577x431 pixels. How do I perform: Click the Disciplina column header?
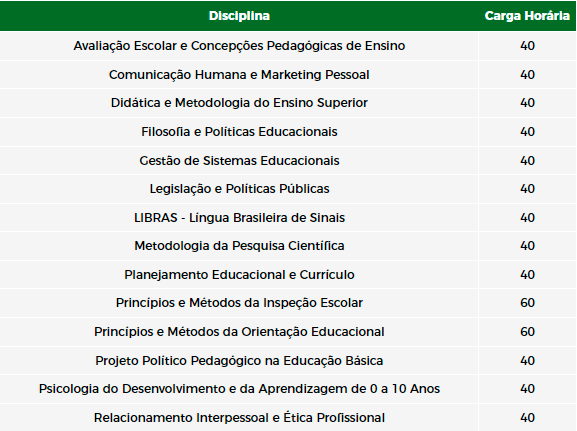pyautogui.click(x=239, y=16)
